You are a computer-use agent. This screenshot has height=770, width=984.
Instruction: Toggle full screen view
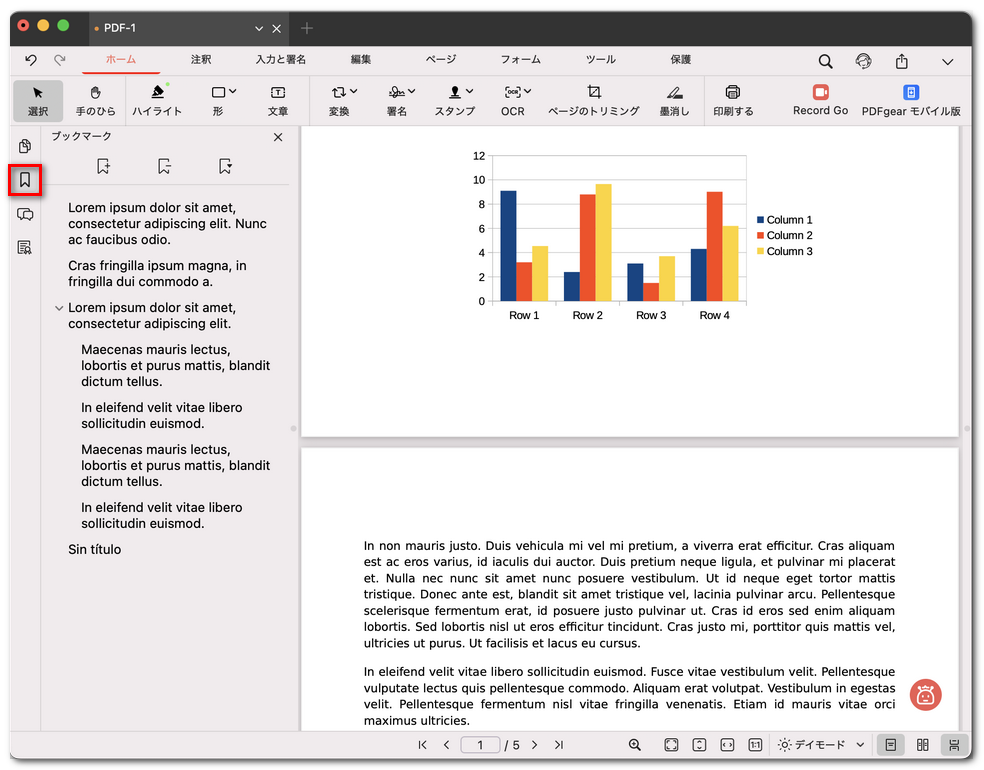671,745
